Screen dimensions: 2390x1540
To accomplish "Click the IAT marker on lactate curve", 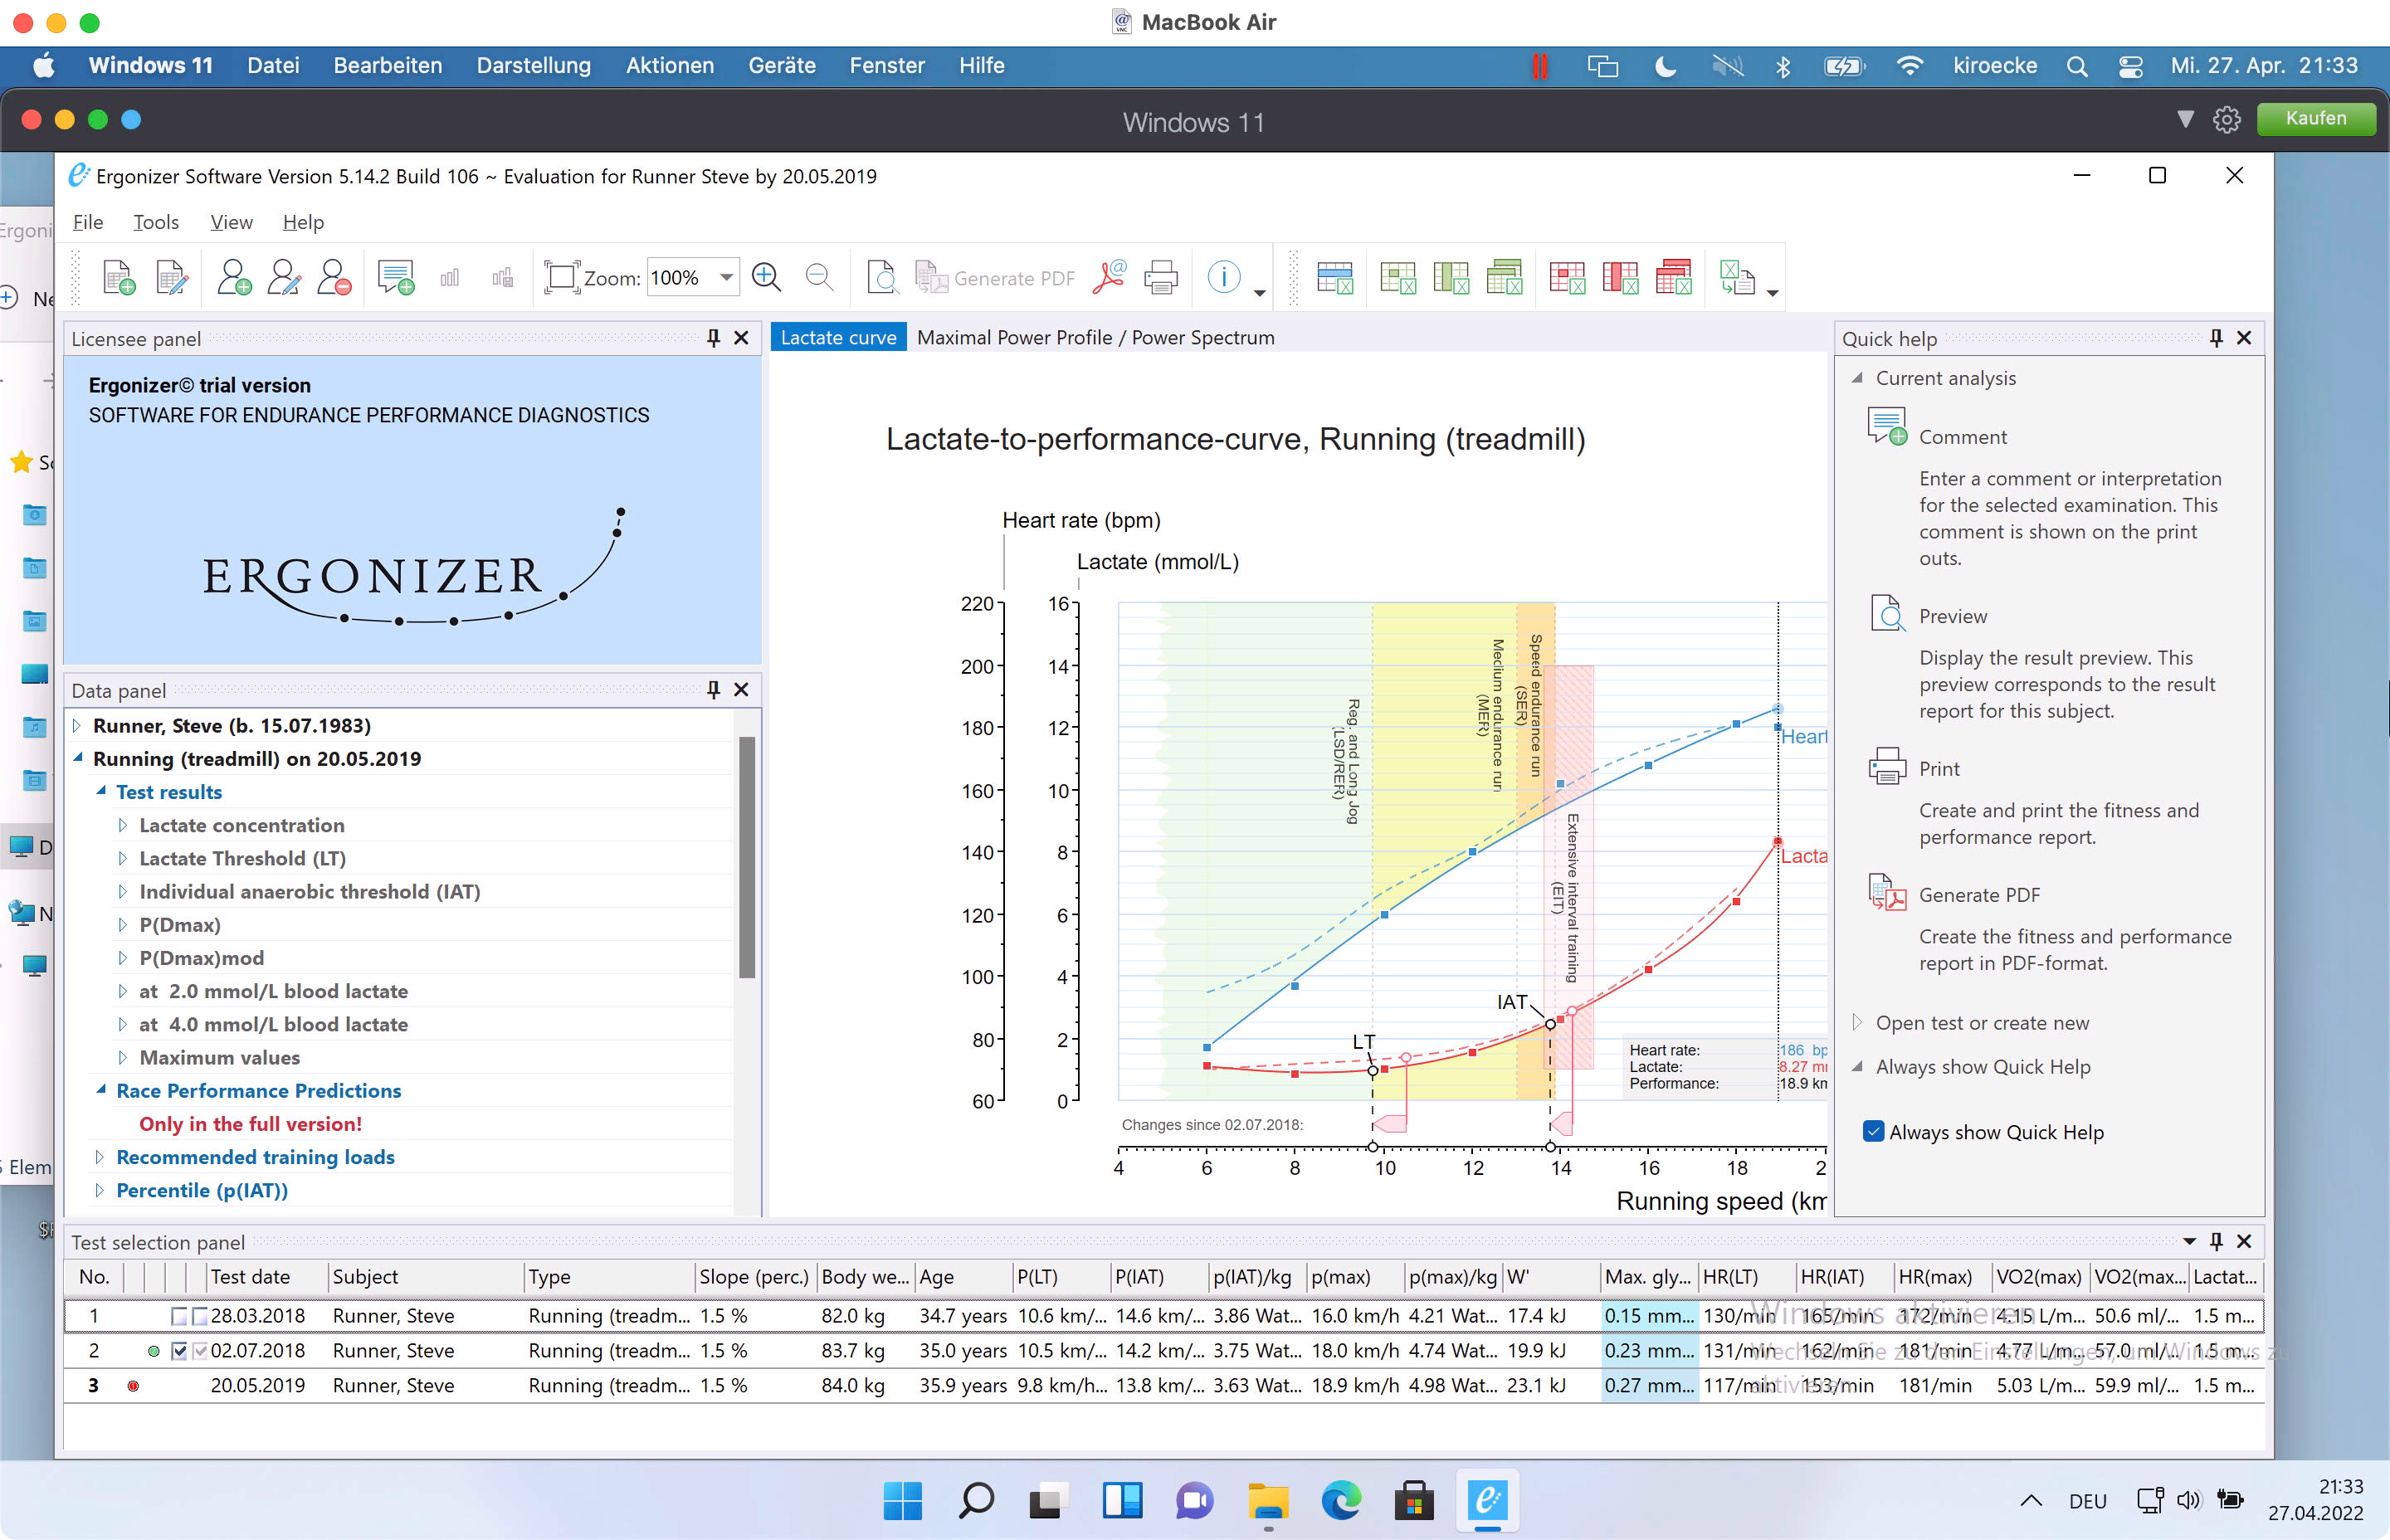I will (x=1550, y=1023).
